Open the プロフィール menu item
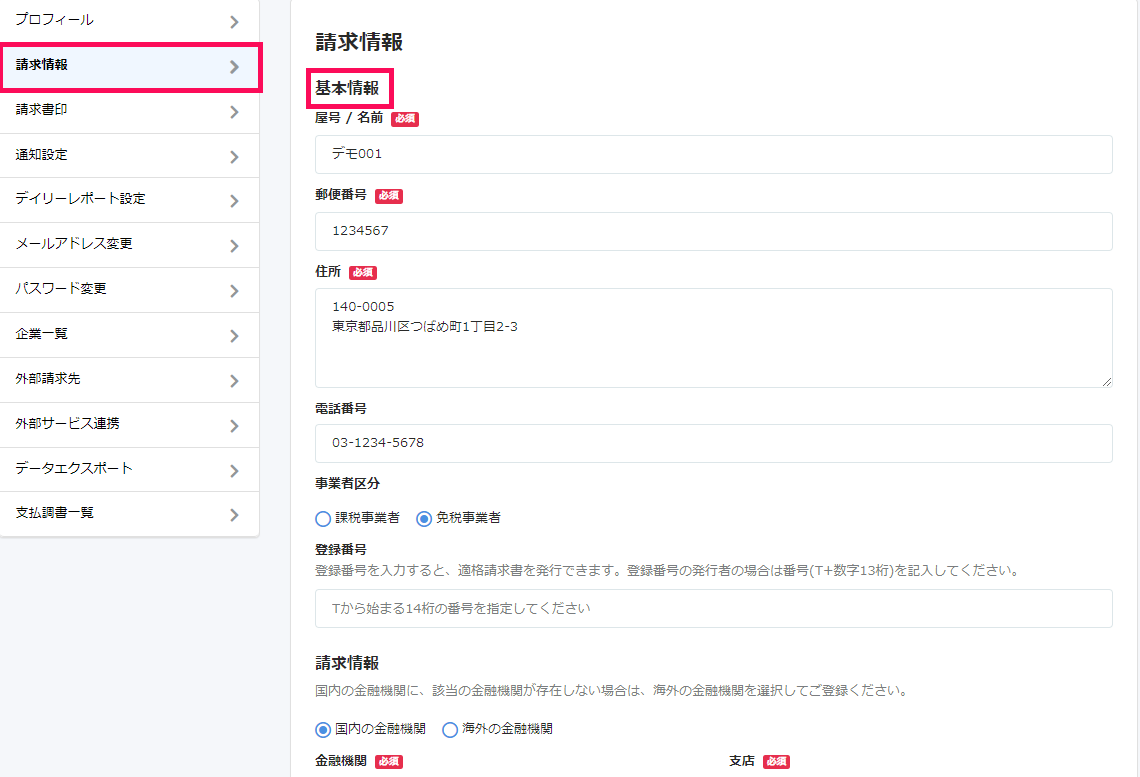The height and width of the screenshot is (777, 1140). coord(129,21)
